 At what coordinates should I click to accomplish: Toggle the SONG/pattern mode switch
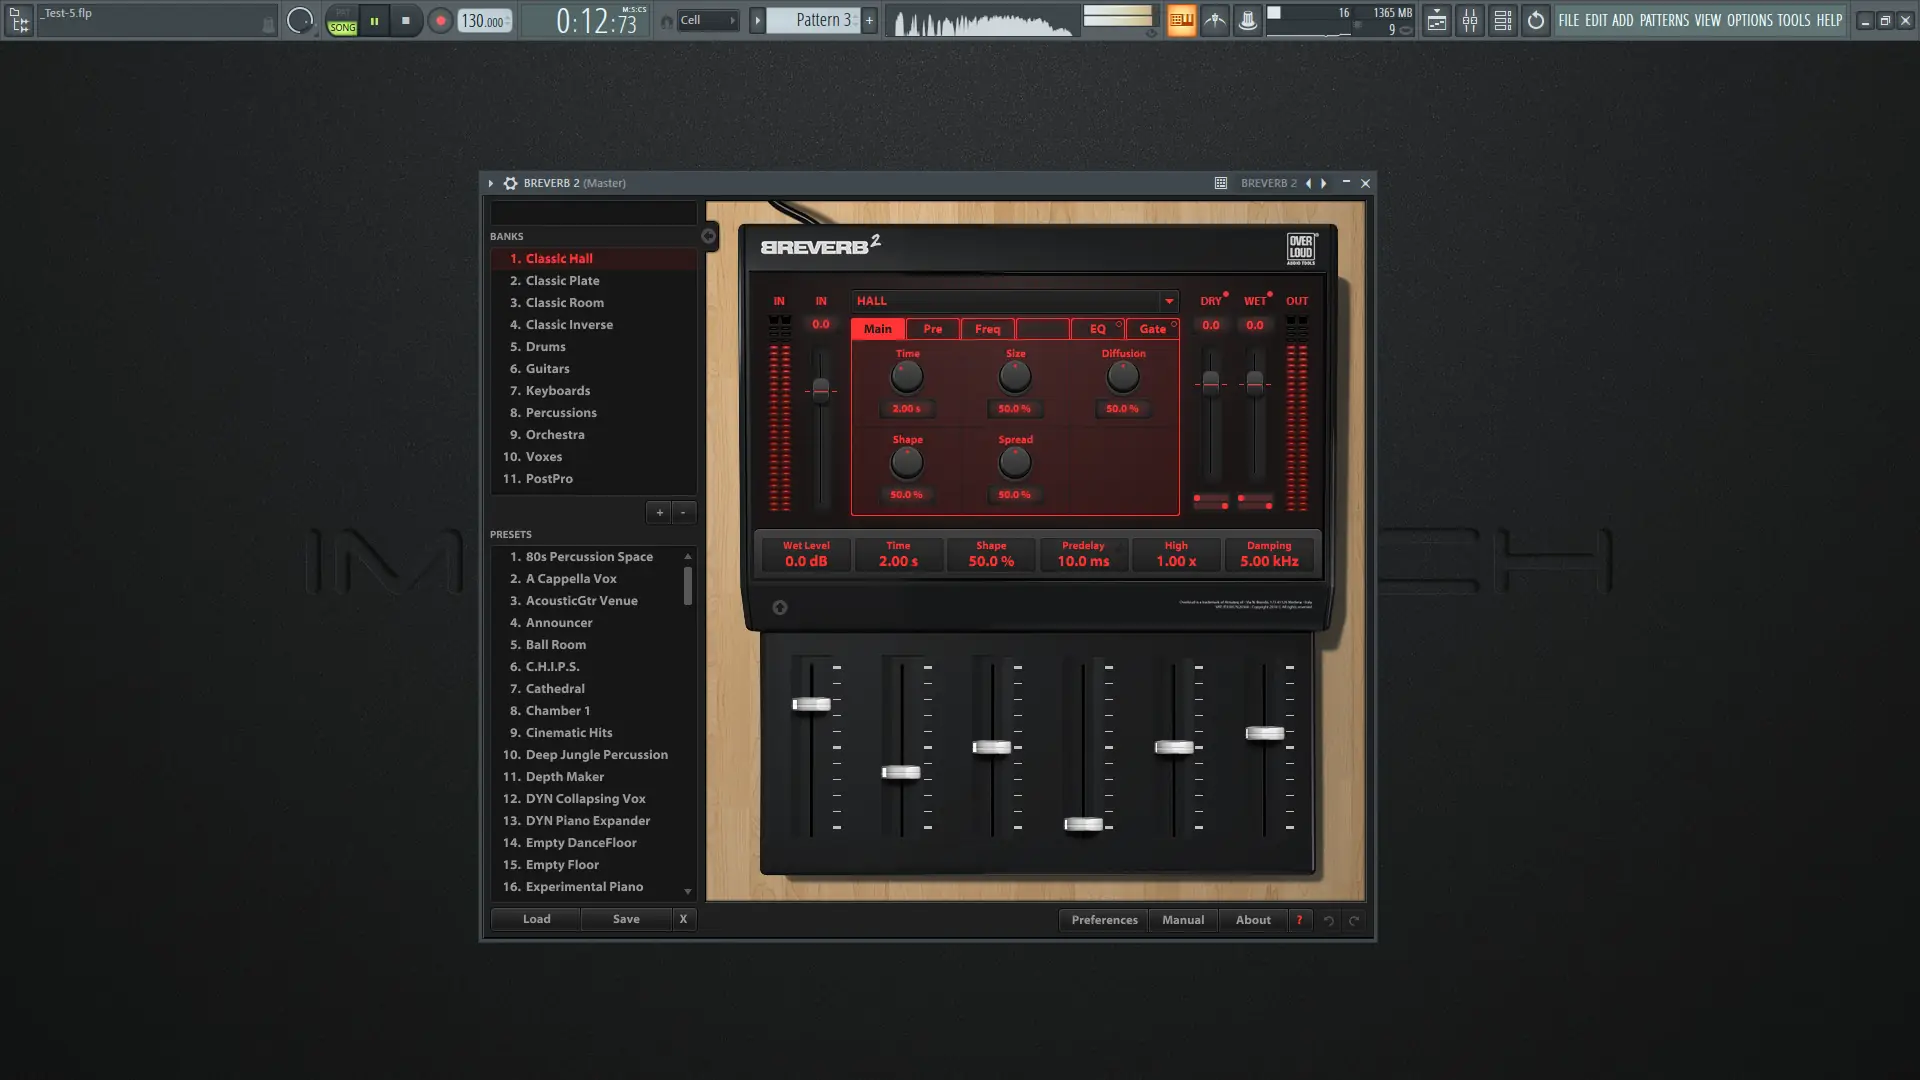click(x=342, y=21)
